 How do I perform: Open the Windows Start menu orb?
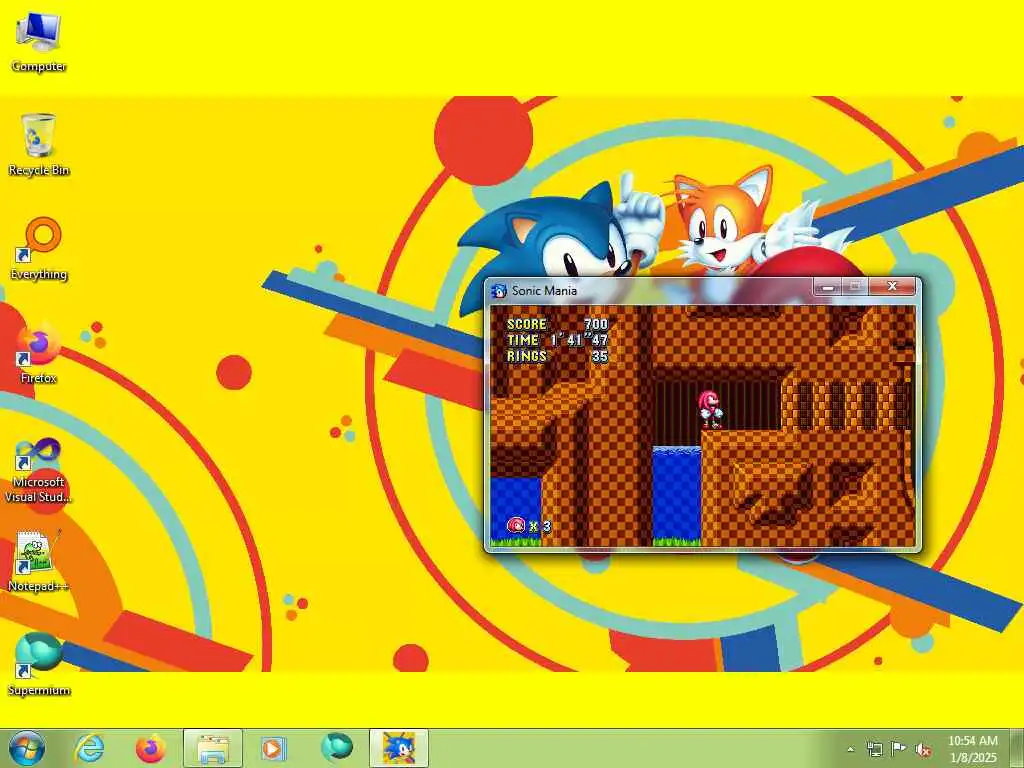click(x=27, y=748)
